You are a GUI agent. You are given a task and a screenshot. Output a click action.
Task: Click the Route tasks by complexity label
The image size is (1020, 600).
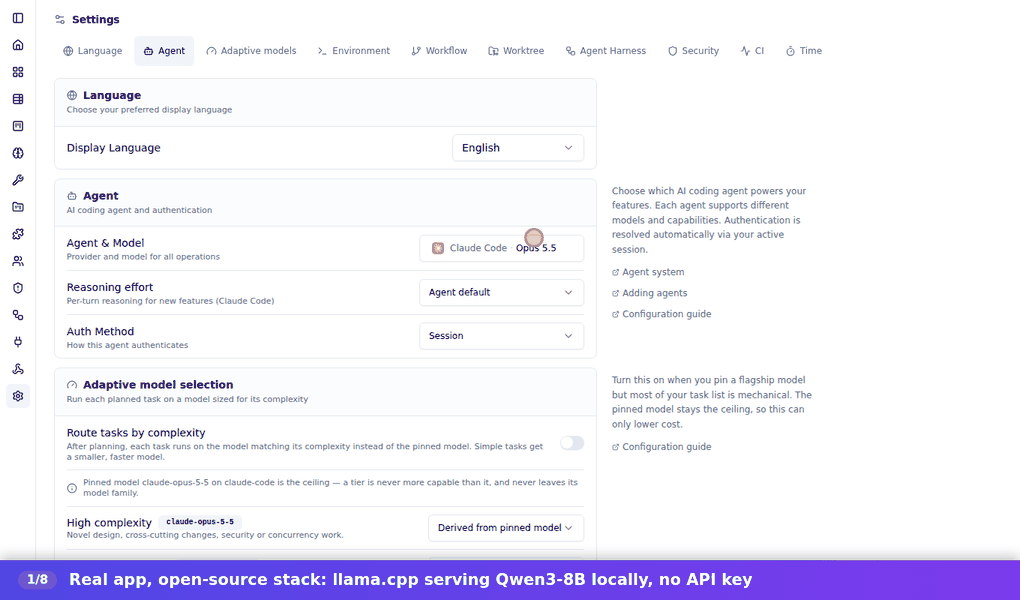[136, 433]
